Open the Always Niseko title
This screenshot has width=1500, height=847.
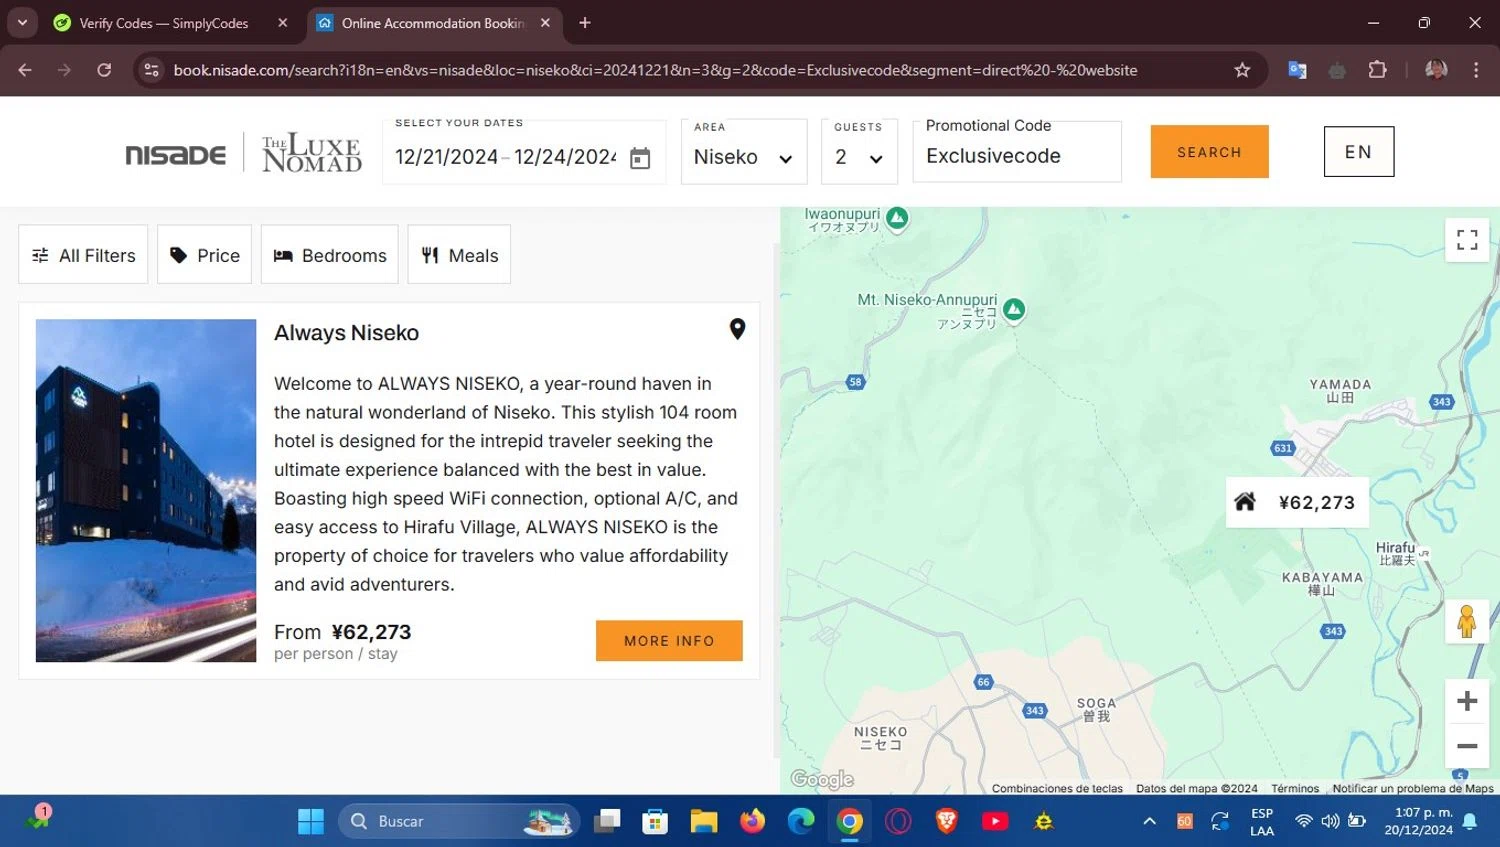(346, 333)
